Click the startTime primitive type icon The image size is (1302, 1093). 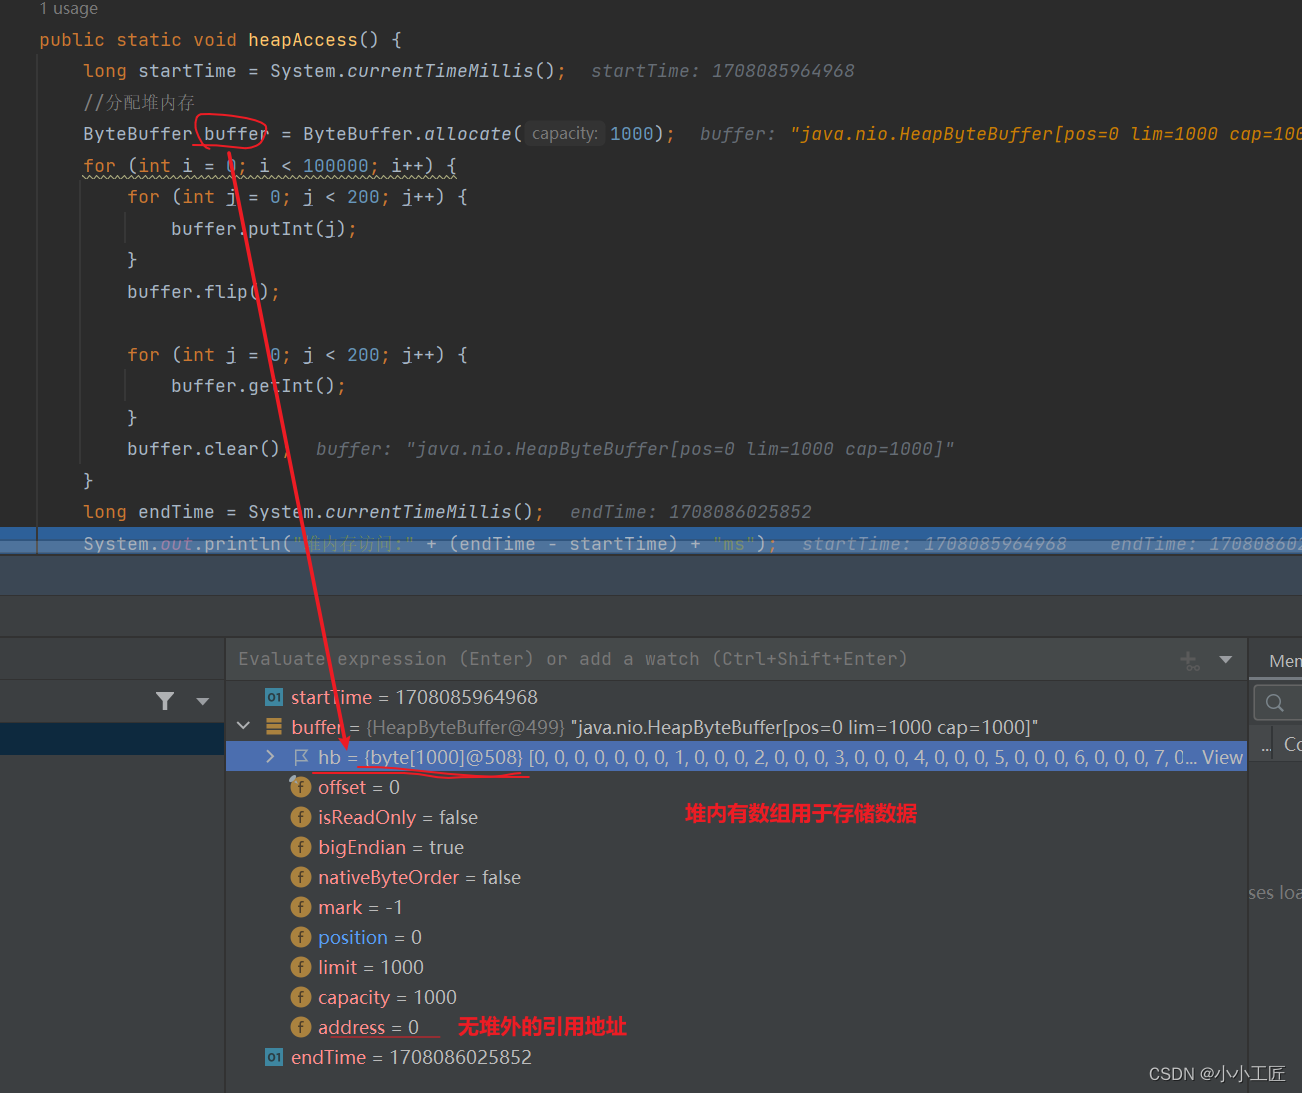[274, 697]
